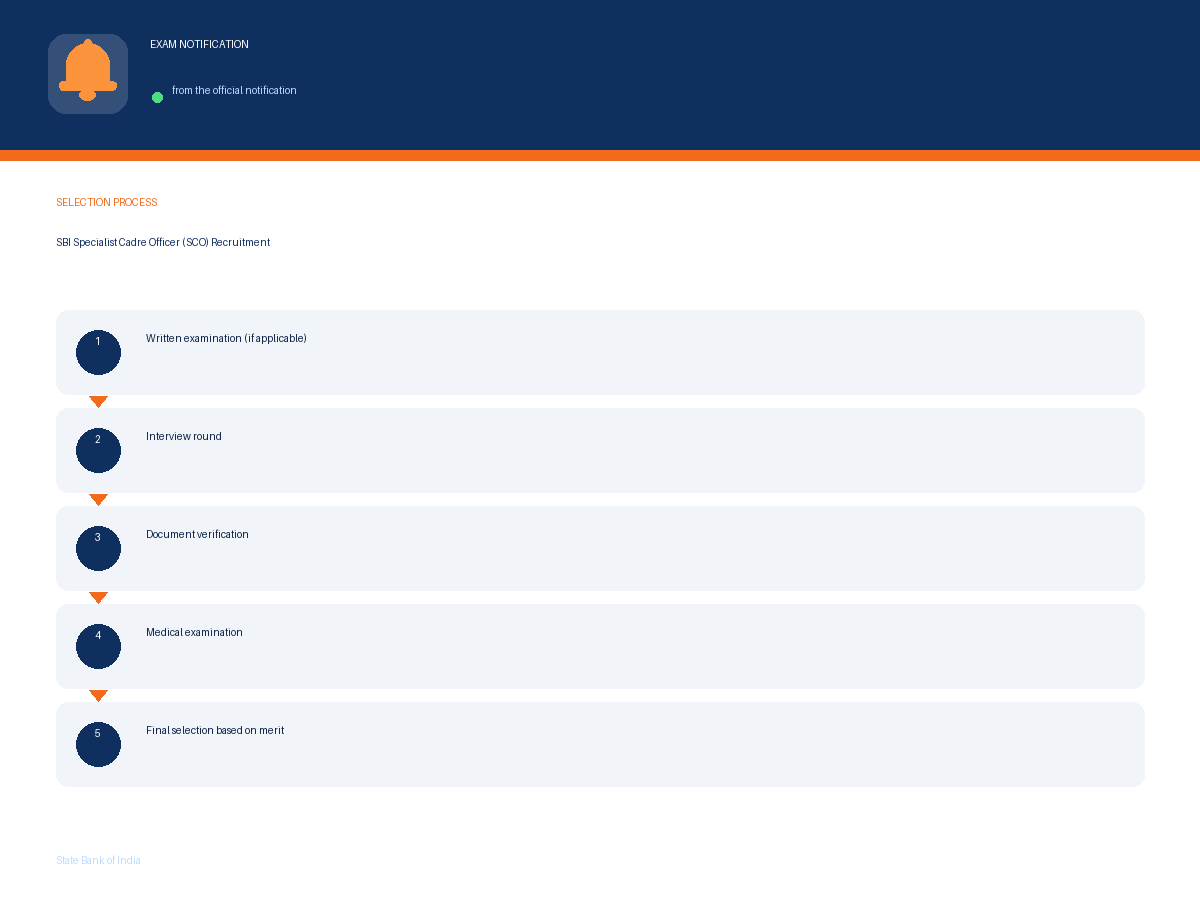
Task: Click the "EXAM NOTIFICATION" header title
Action: 199,44
